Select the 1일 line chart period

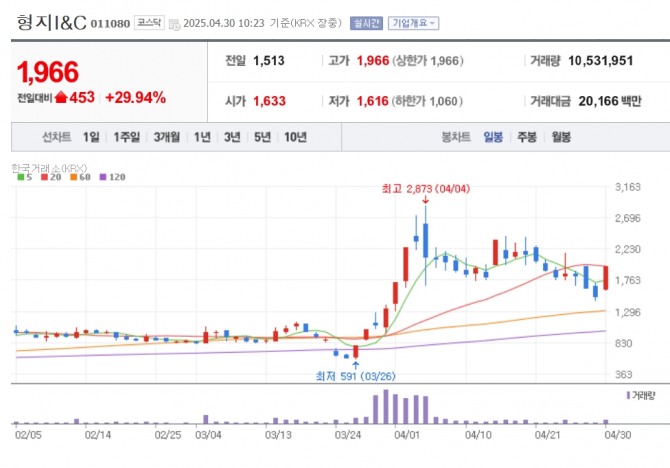[x=91, y=137]
